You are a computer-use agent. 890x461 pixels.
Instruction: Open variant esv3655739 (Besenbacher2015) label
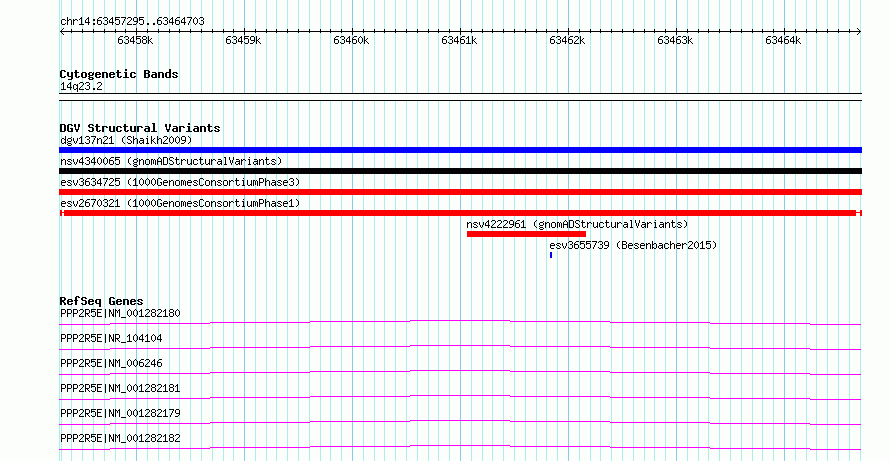pos(633,245)
